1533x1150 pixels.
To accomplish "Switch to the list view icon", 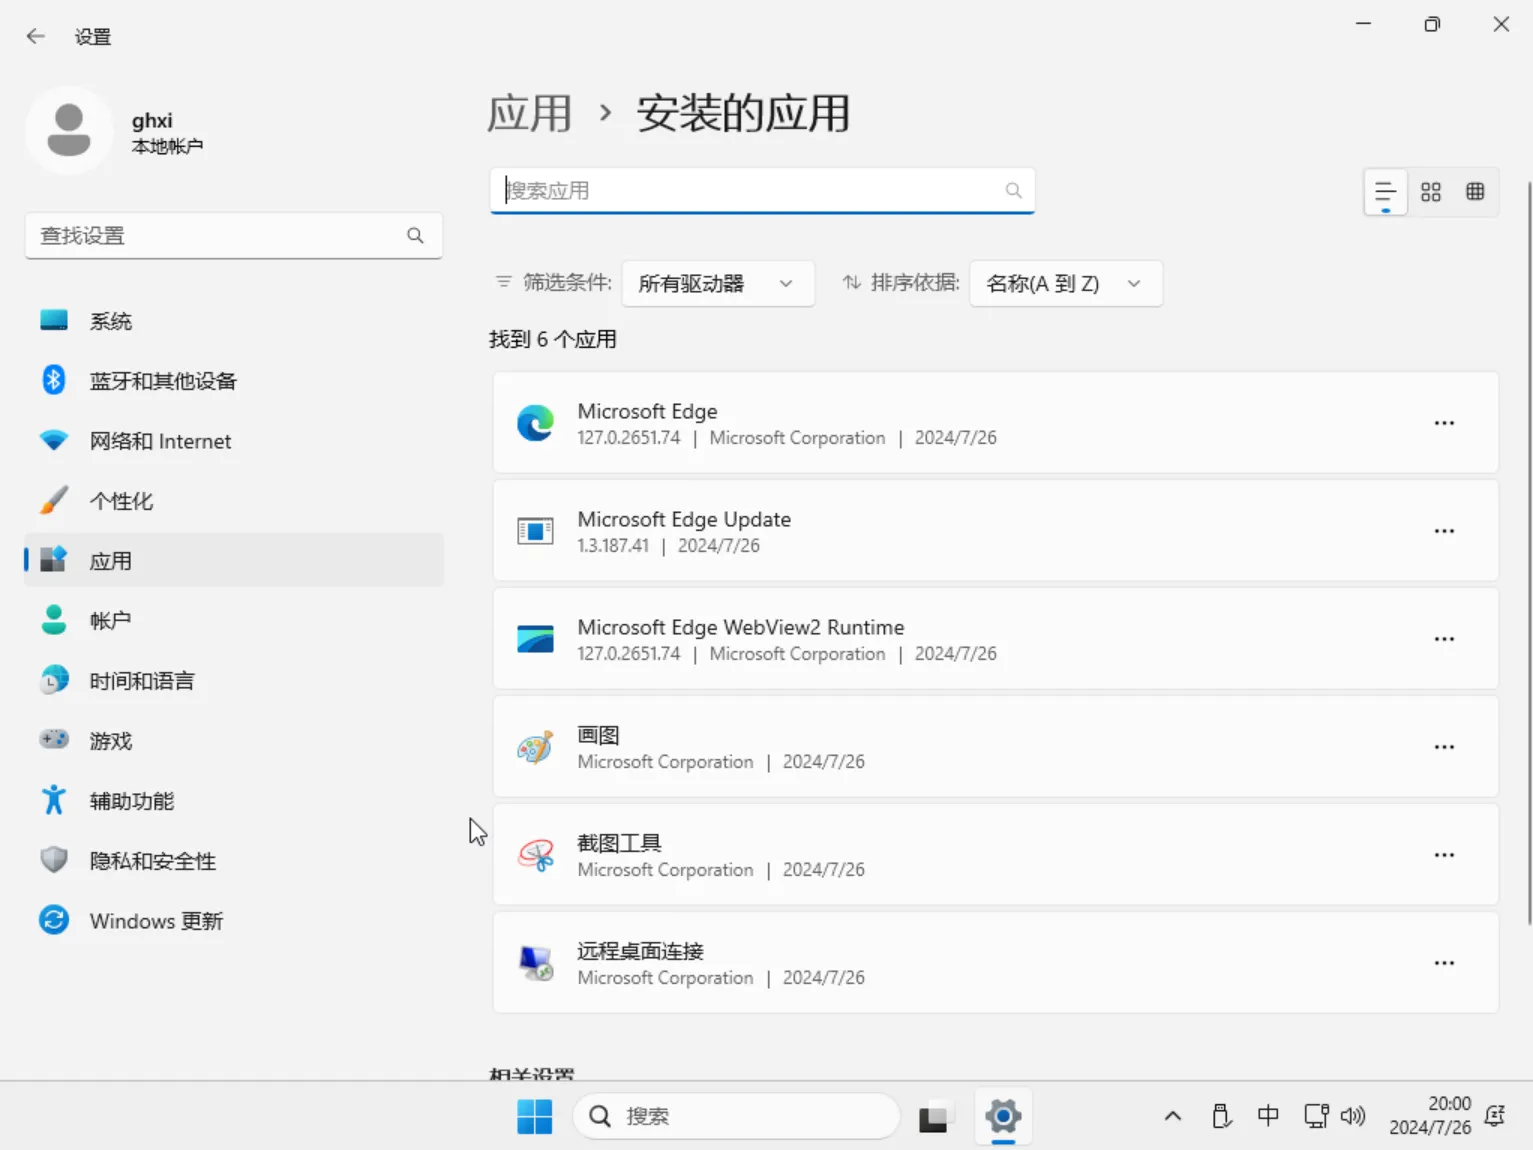I will (1385, 191).
